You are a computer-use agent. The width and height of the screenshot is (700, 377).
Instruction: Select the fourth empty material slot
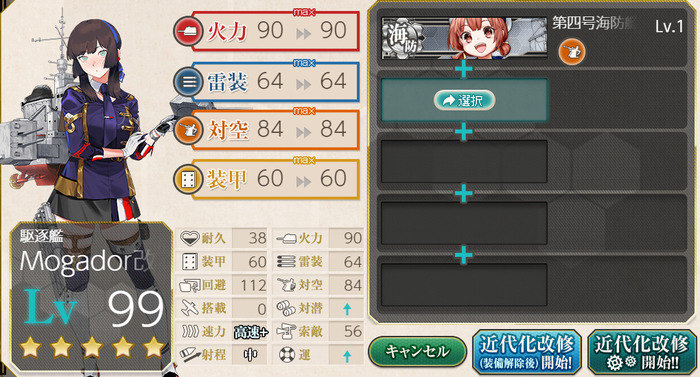(x=464, y=223)
